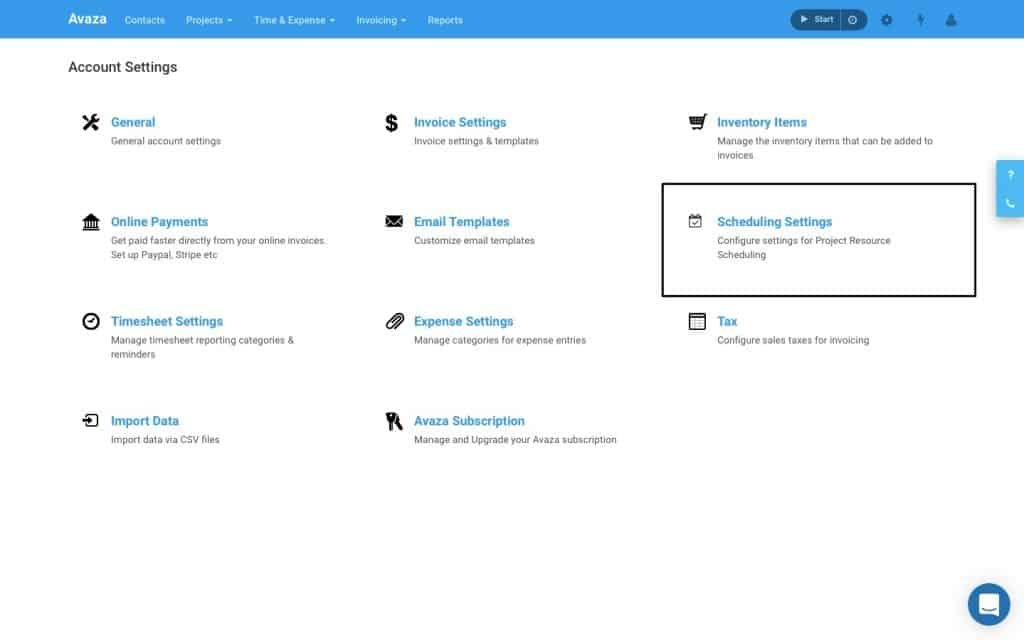
Task: Click the calendar icon for Scheduling Settings
Action: click(x=696, y=221)
